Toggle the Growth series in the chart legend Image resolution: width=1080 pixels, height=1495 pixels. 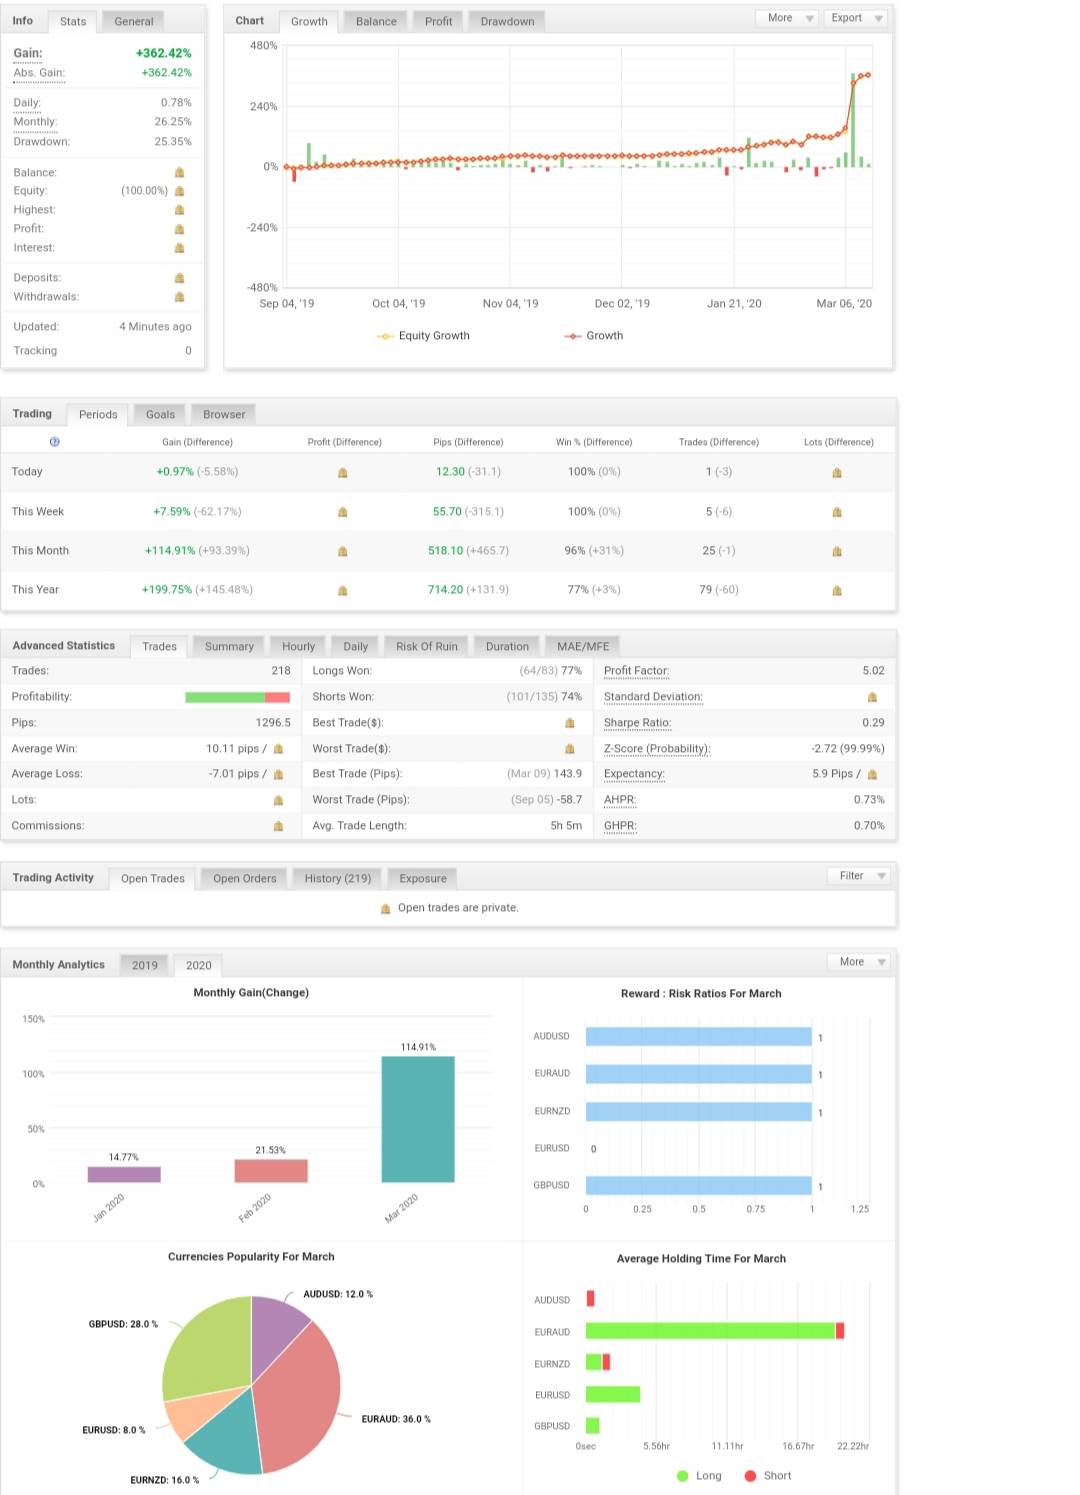[x=594, y=336]
